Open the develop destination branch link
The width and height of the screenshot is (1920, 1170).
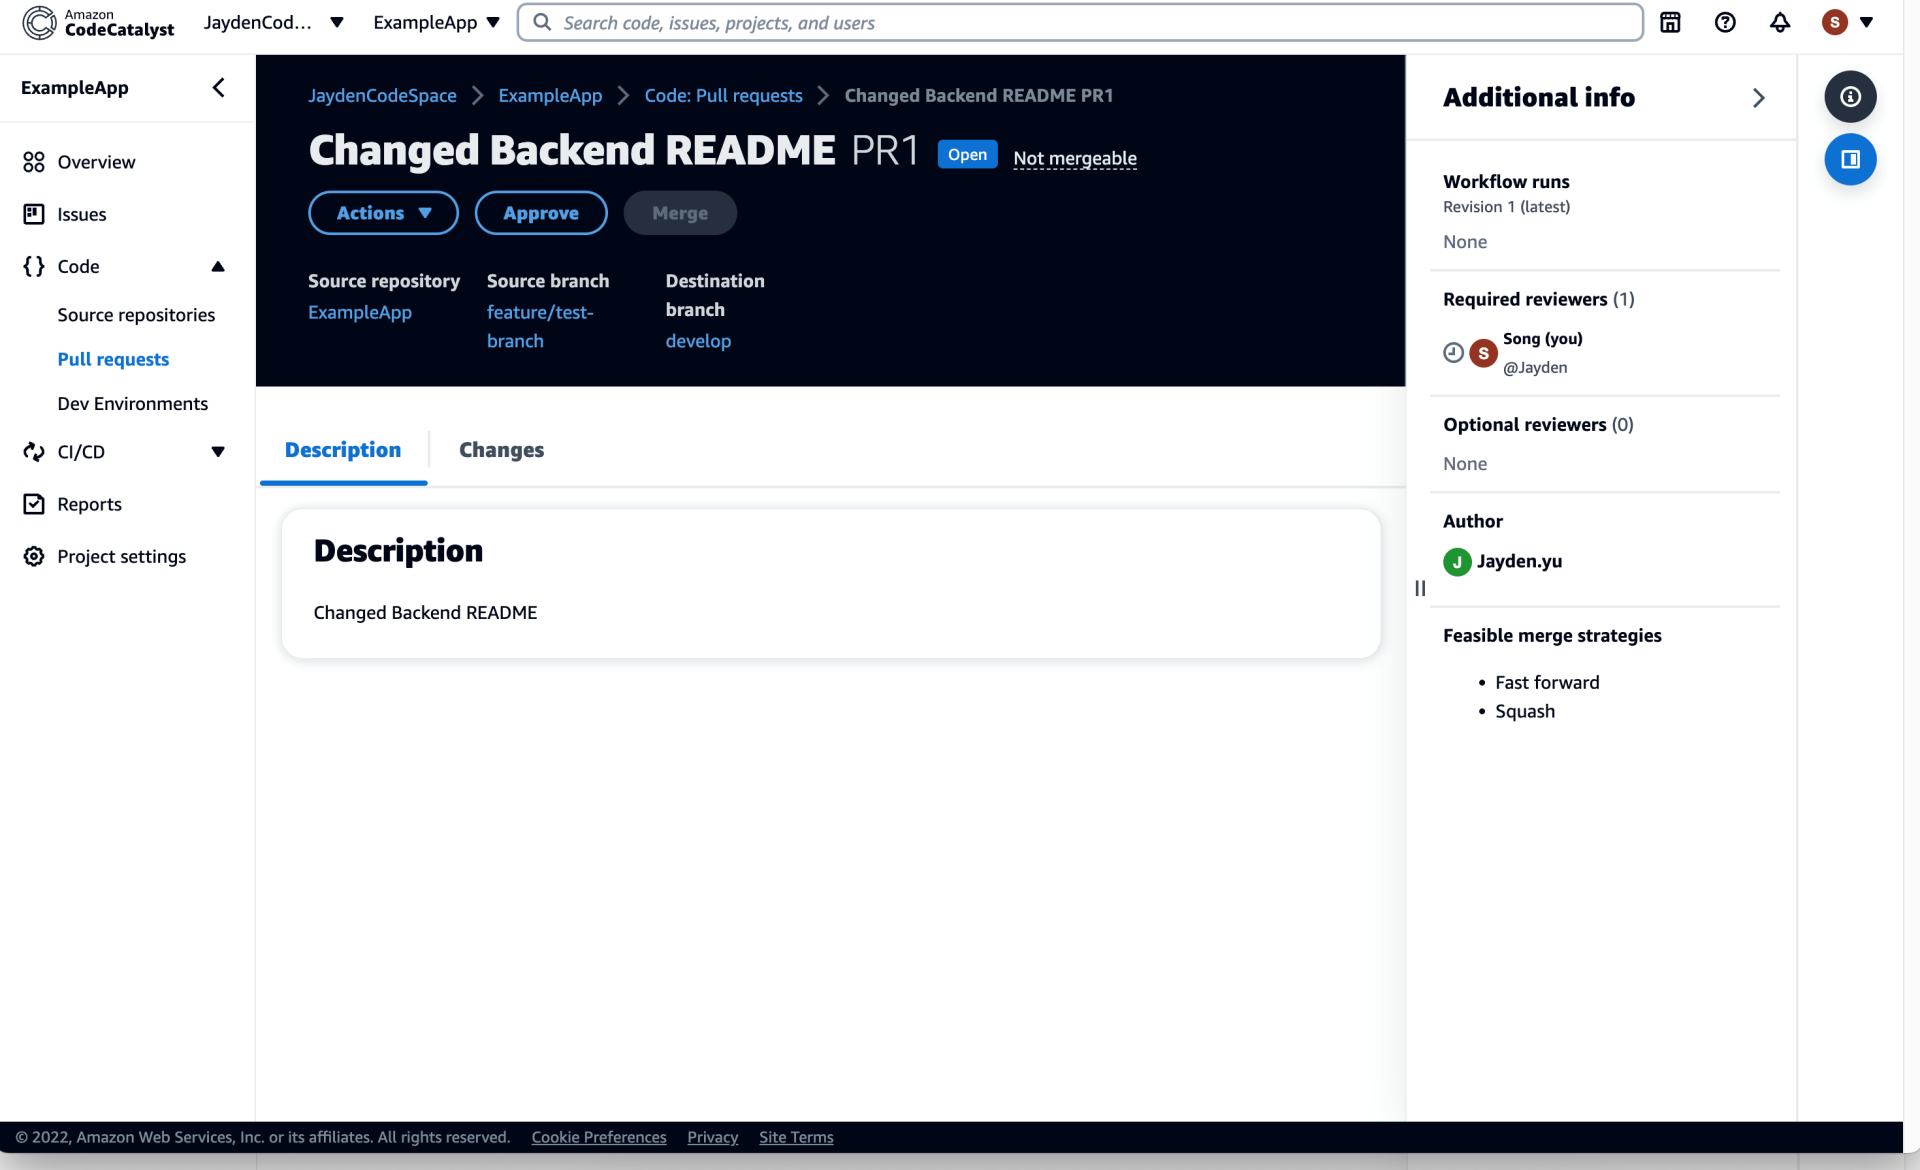(x=698, y=341)
